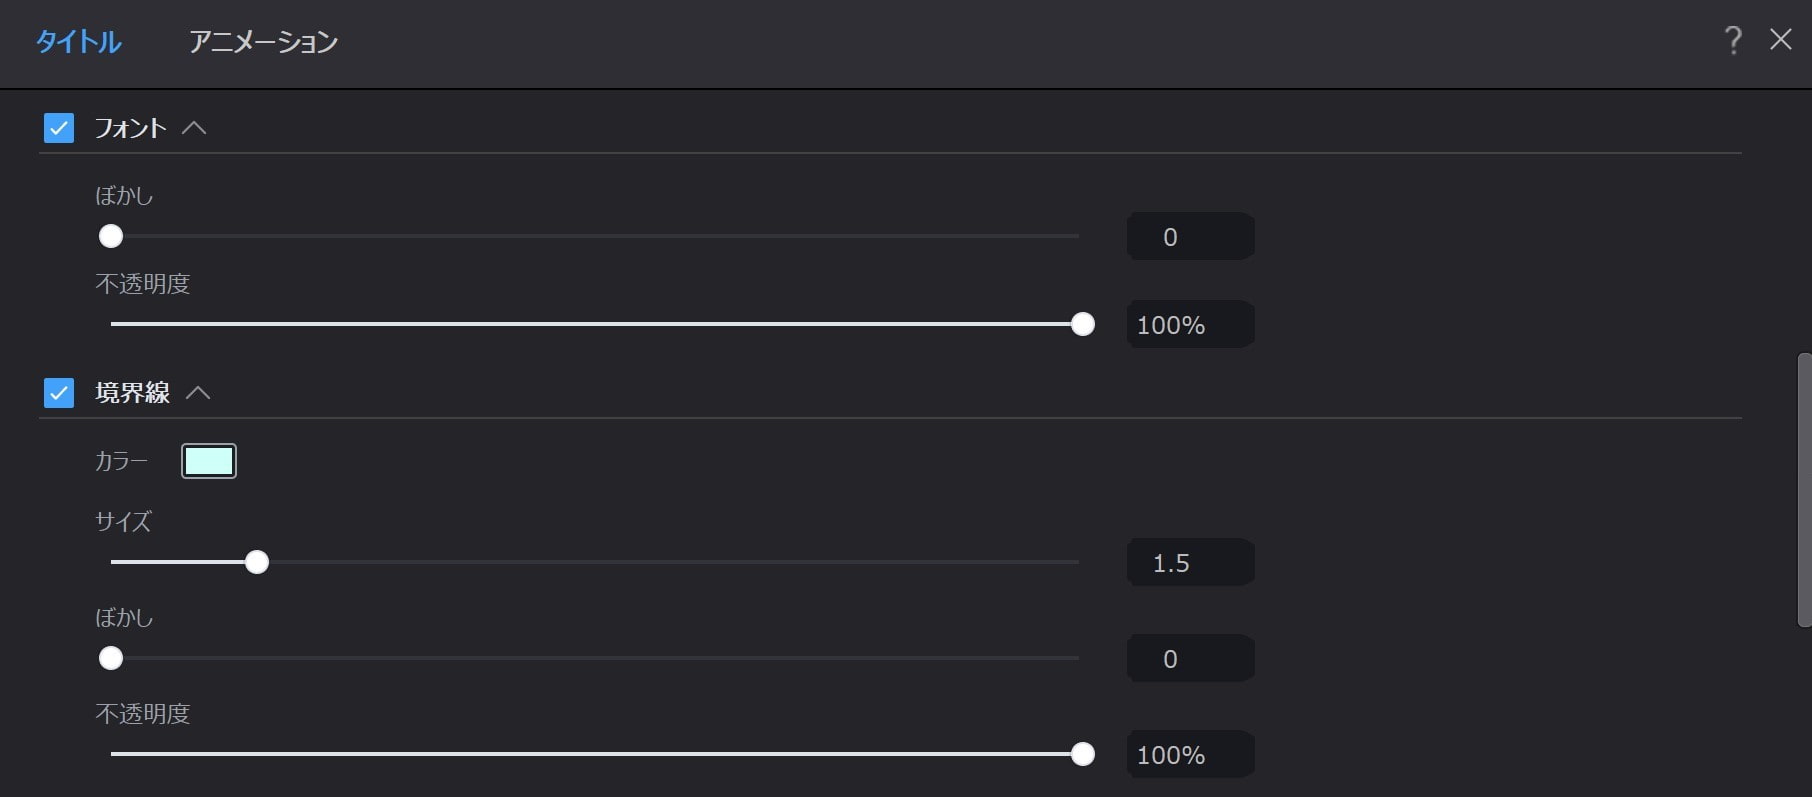Switch to the タイトル tab
The width and height of the screenshot is (1812, 797).
[x=78, y=41]
